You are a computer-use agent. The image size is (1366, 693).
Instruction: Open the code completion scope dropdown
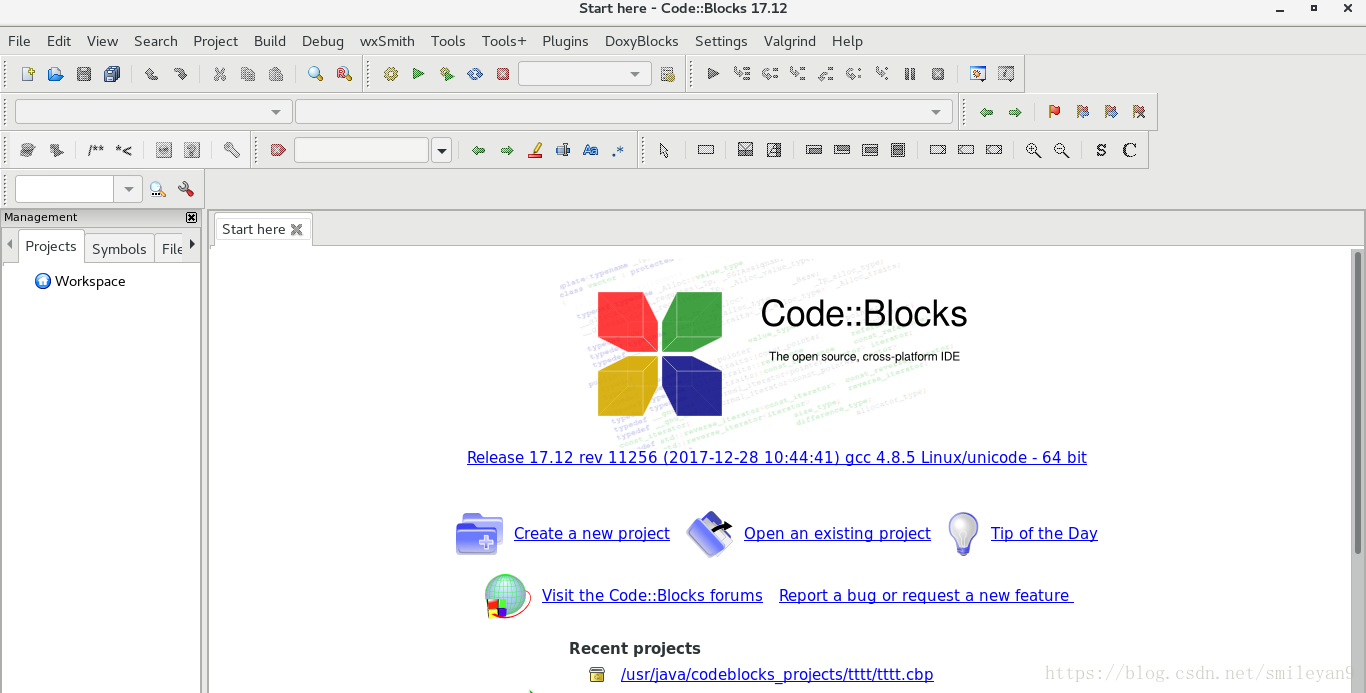[x=153, y=112]
